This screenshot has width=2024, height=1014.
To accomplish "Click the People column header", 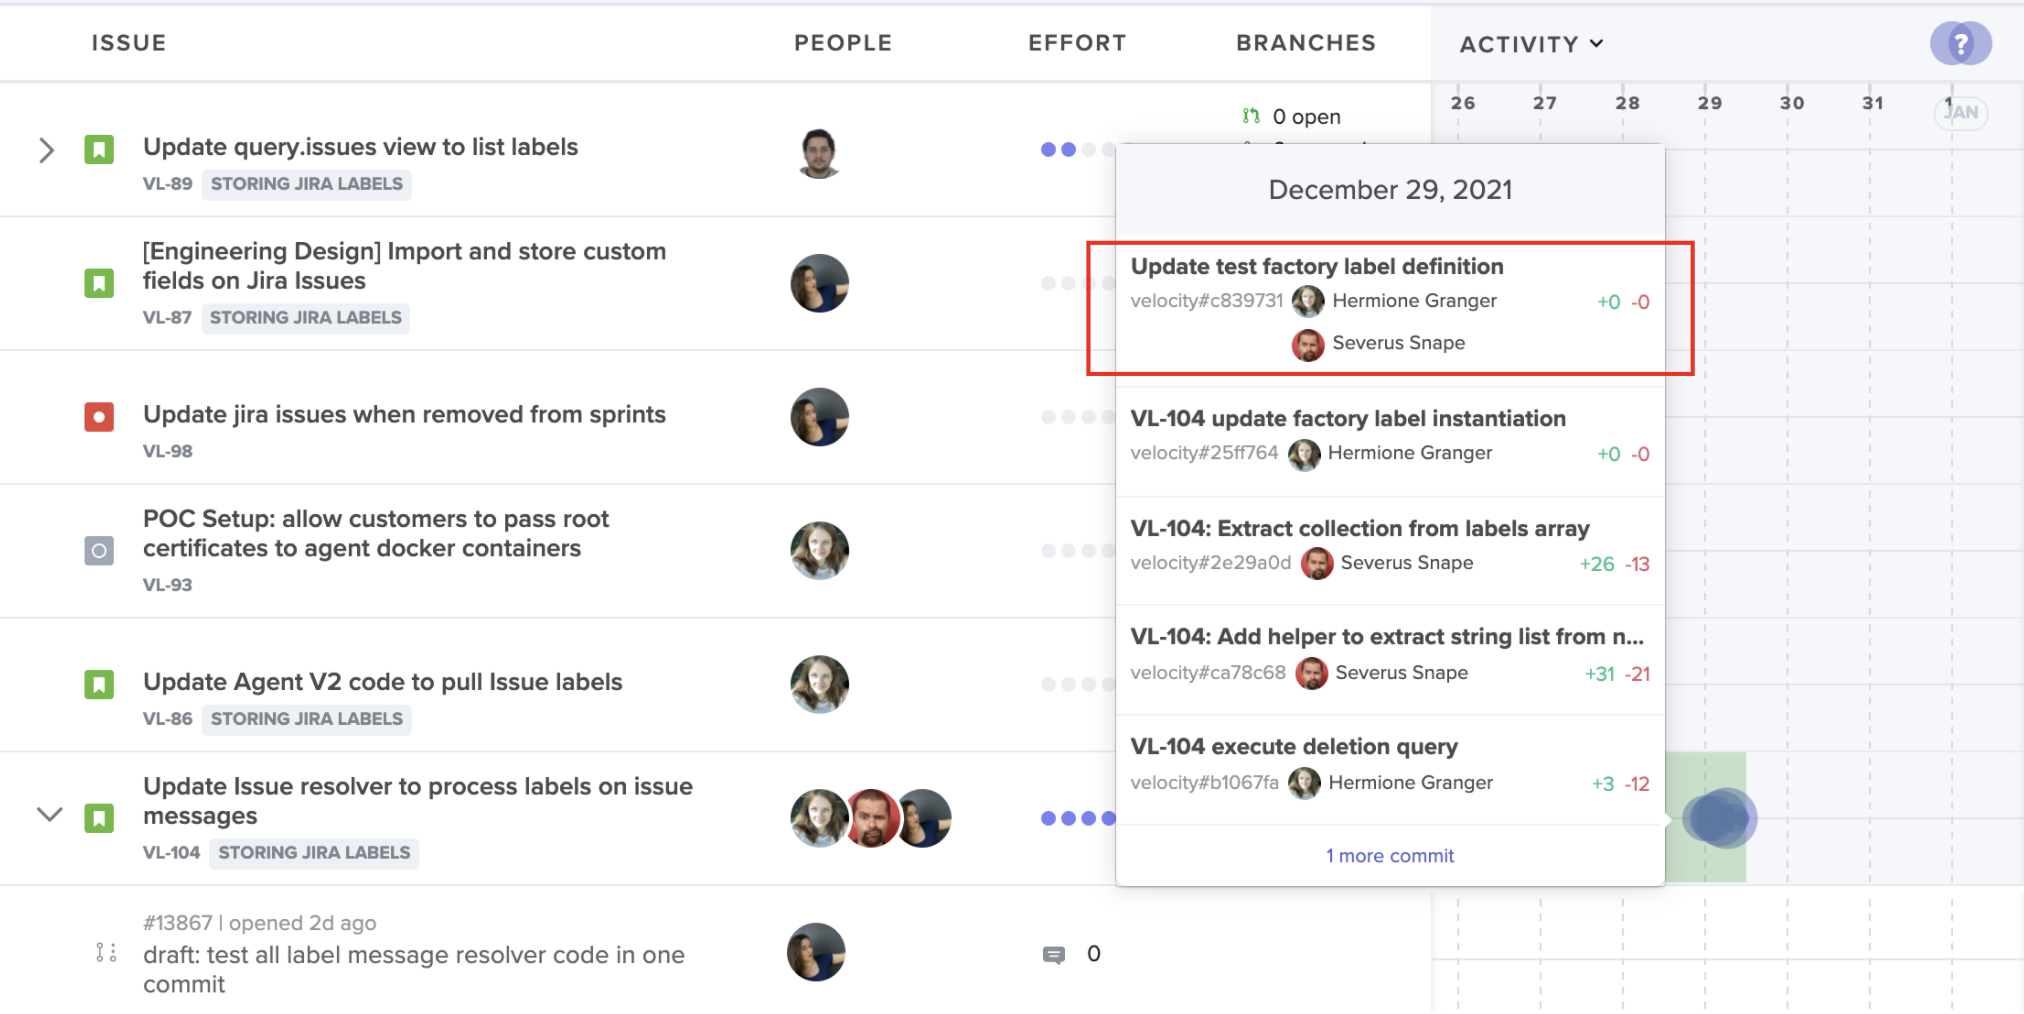I will tap(843, 43).
